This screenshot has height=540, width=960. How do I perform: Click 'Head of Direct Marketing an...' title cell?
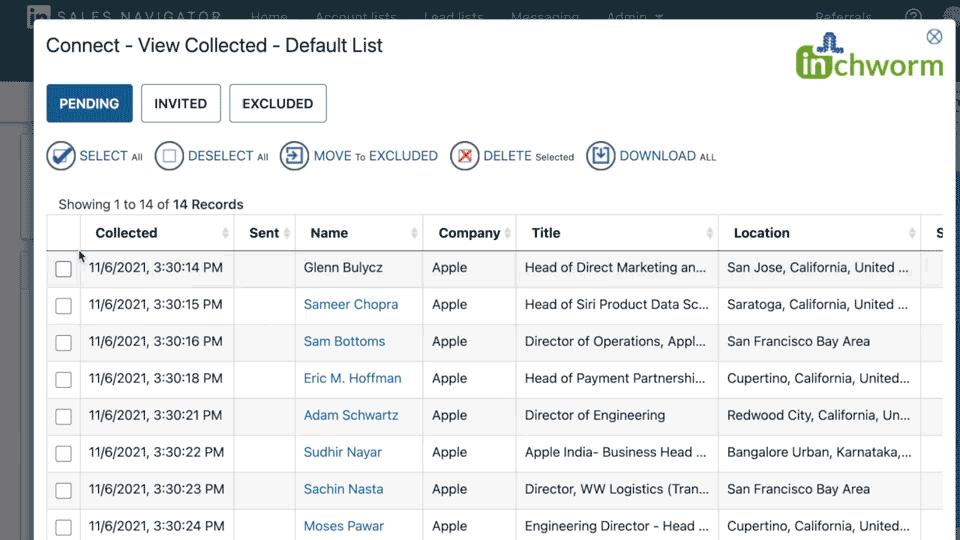[615, 268]
